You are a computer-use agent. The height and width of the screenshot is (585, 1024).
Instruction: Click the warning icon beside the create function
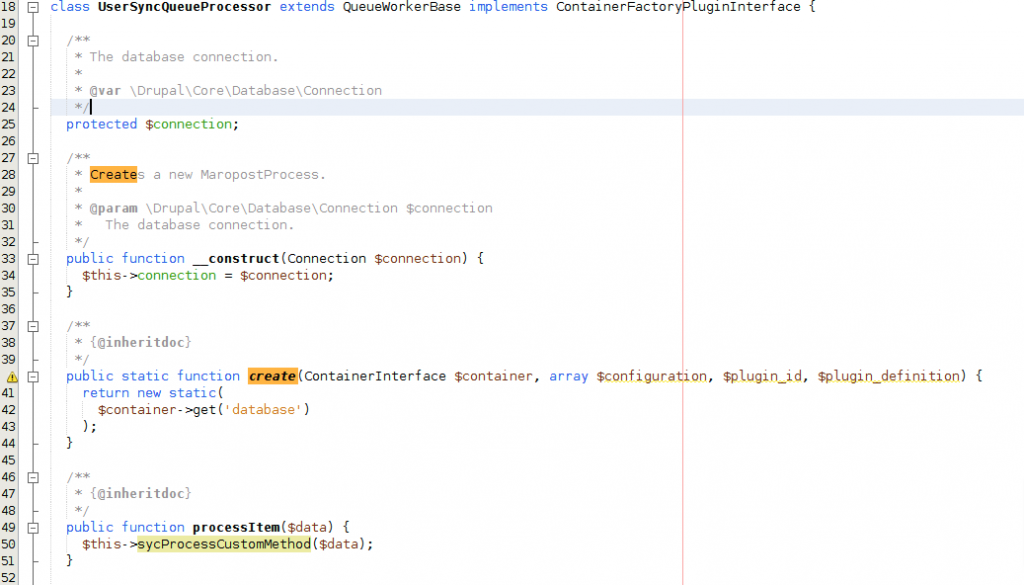13,377
